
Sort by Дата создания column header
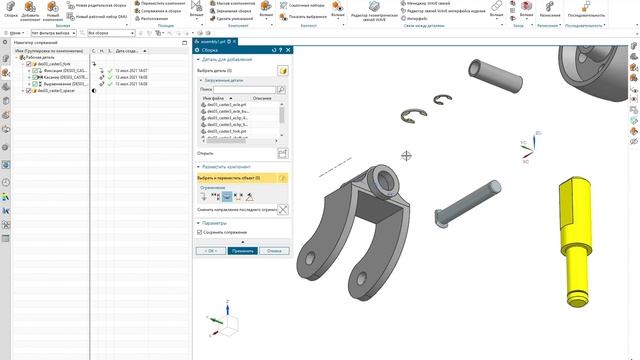point(131,51)
